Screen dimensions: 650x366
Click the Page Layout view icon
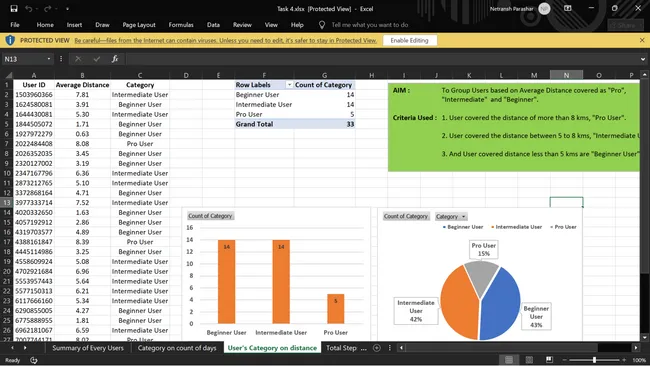529,360
